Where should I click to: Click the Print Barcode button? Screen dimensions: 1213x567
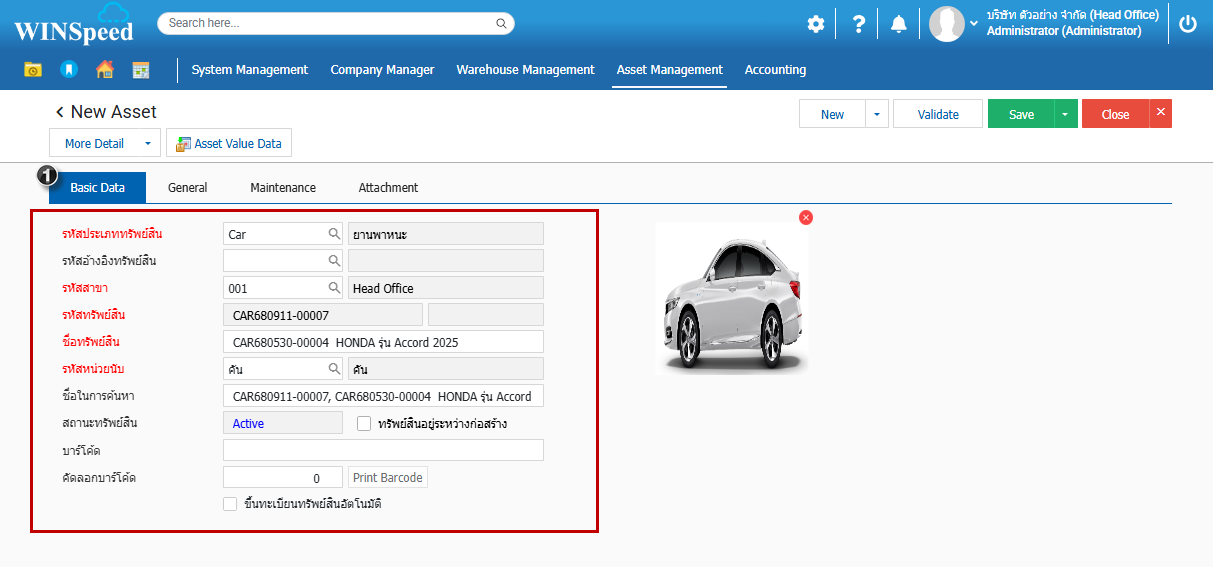(388, 478)
